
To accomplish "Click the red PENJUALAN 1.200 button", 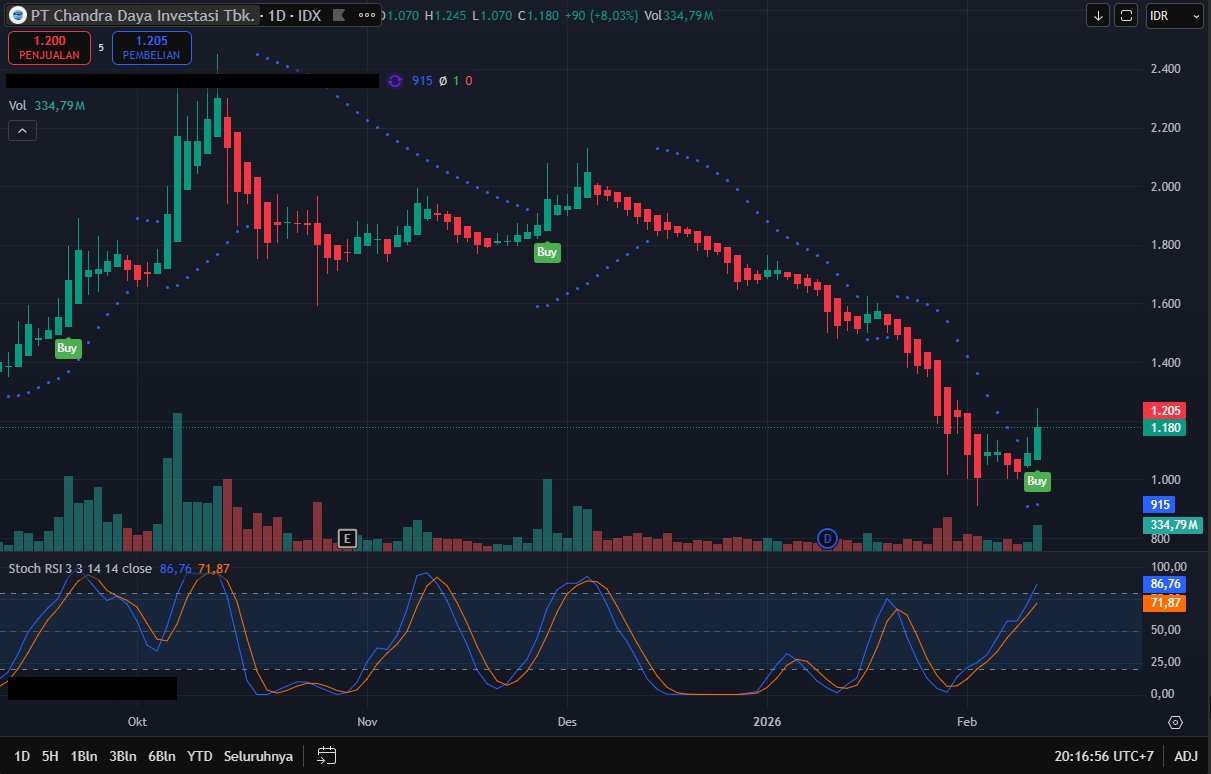I will tap(49, 47).
